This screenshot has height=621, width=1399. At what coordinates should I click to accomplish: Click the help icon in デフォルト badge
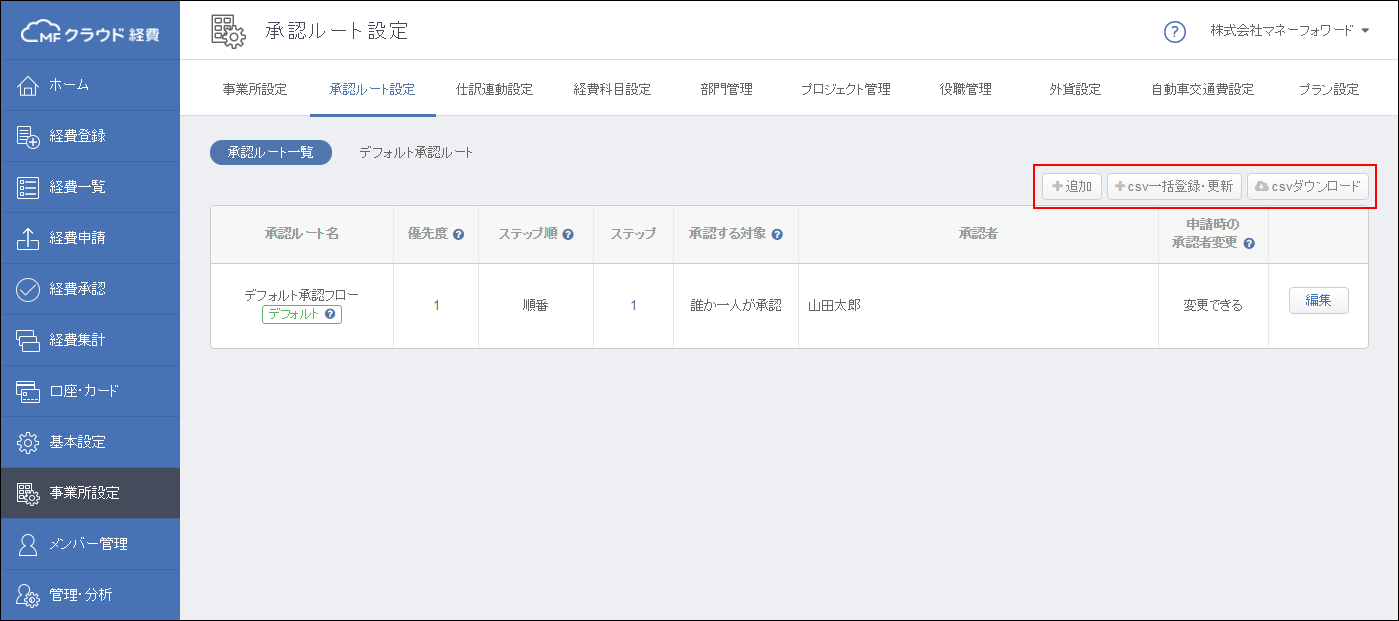[x=329, y=314]
